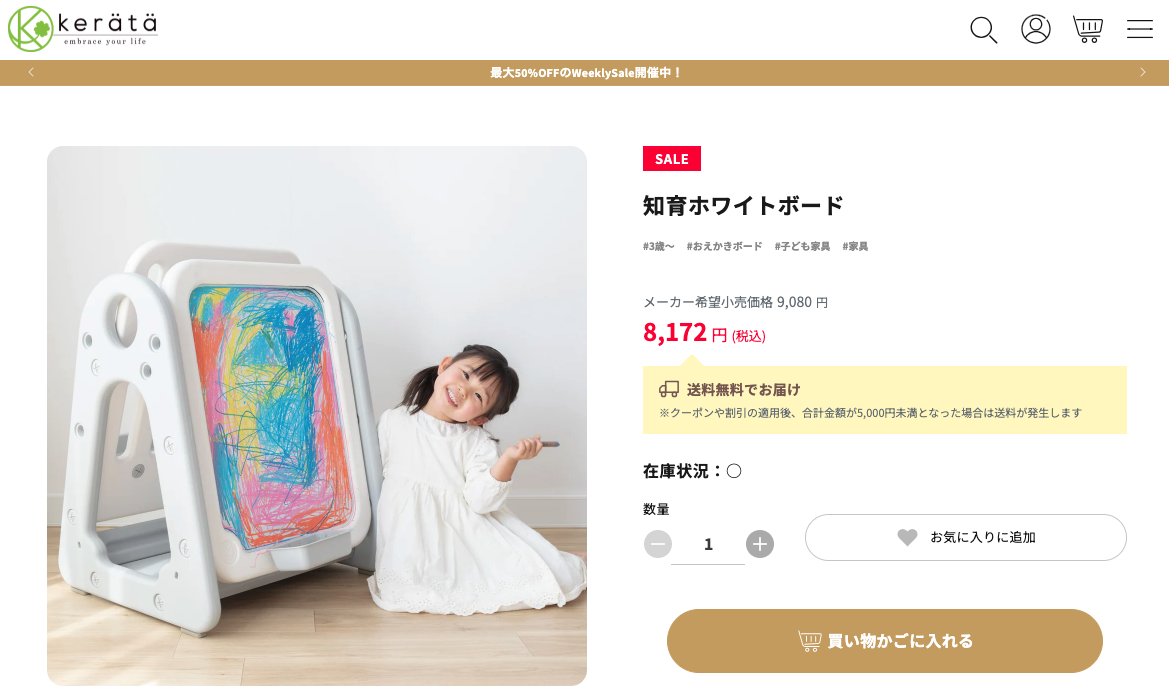Open the user account icon

[x=1036, y=29]
